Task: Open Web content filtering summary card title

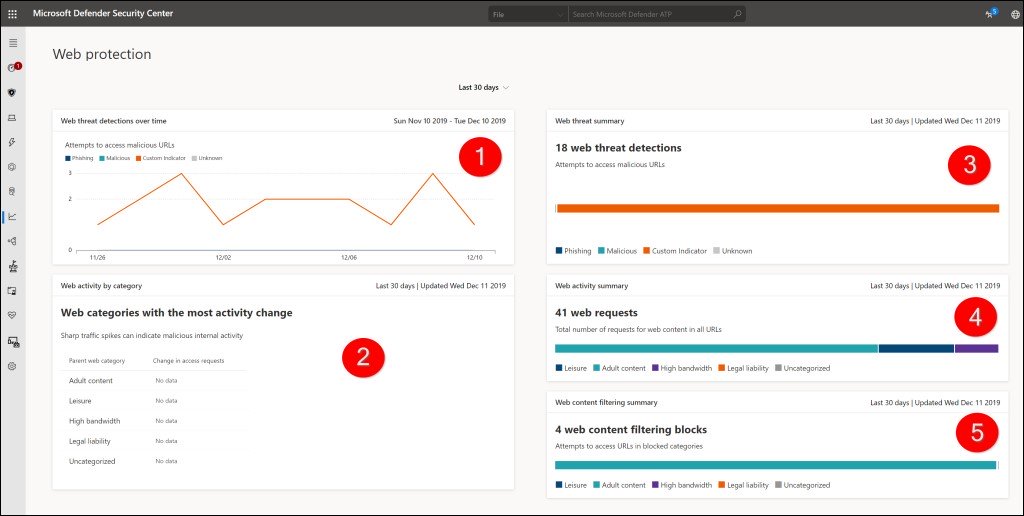Action: pyautogui.click(x=606, y=402)
